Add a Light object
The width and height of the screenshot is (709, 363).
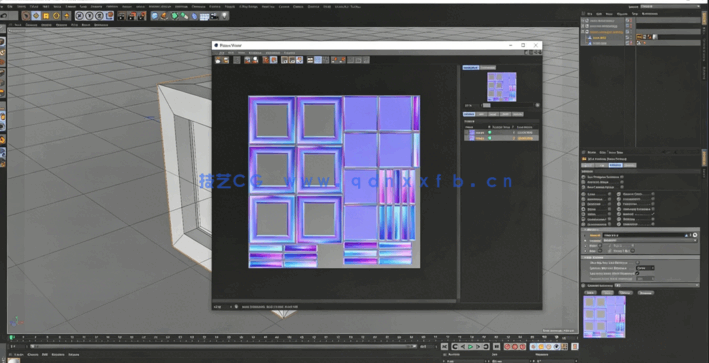coord(224,16)
